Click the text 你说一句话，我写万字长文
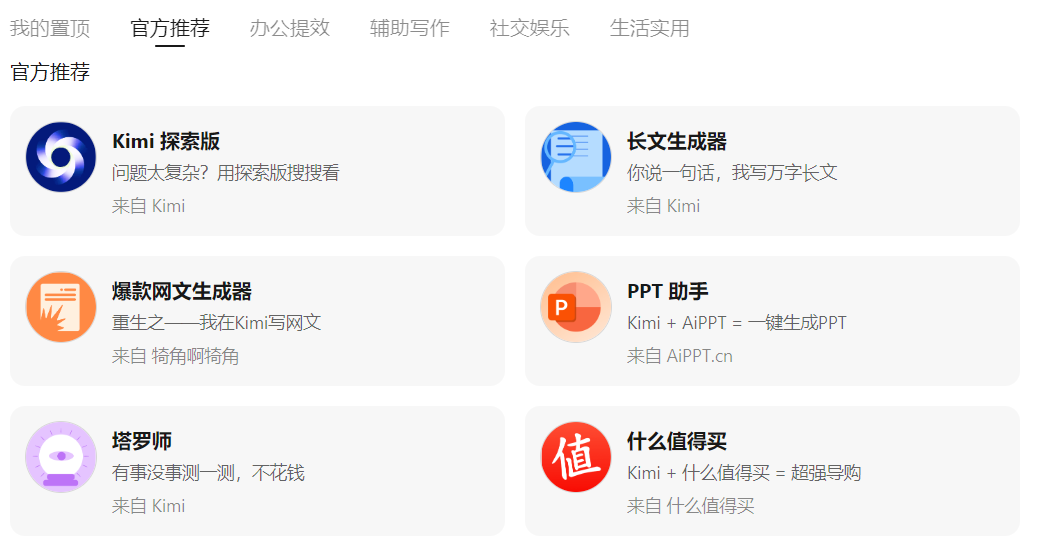This screenshot has height=545, width=1037. tap(732, 173)
